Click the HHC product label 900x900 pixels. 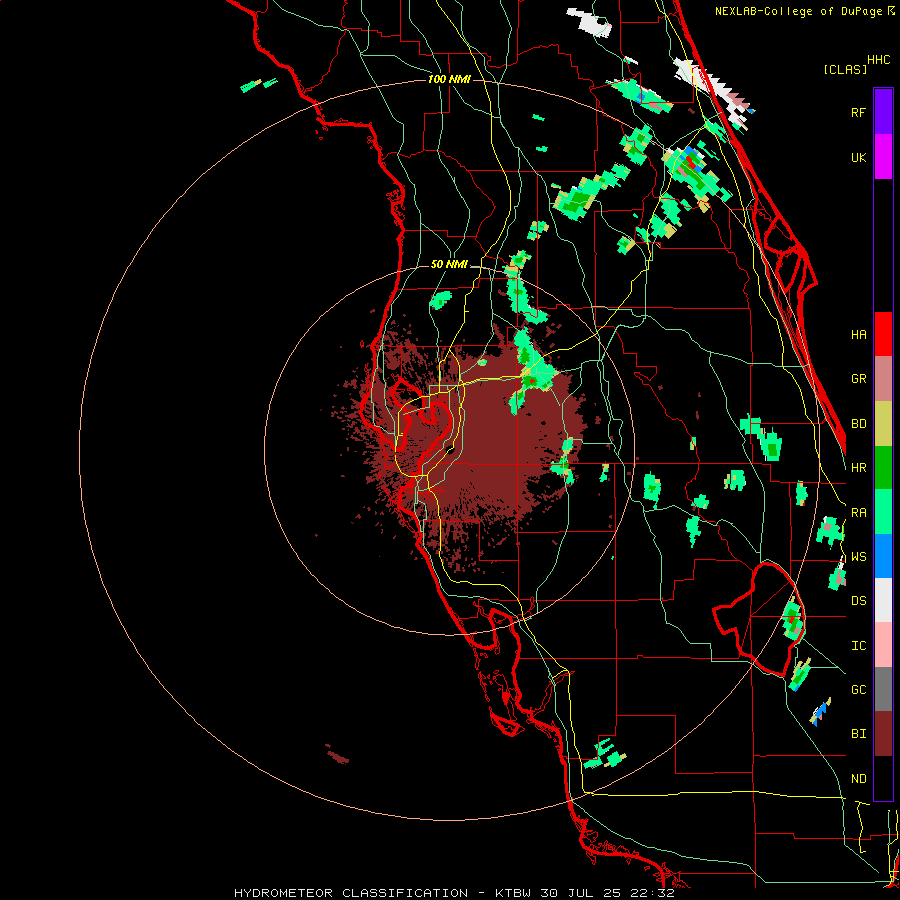click(879, 60)
